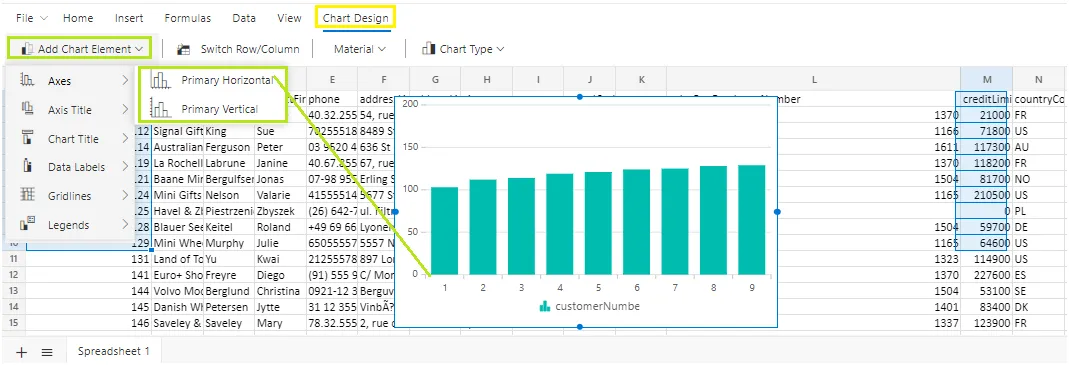
Task: Click the teal legend icon in chart
Action: [x=545, y=306]
